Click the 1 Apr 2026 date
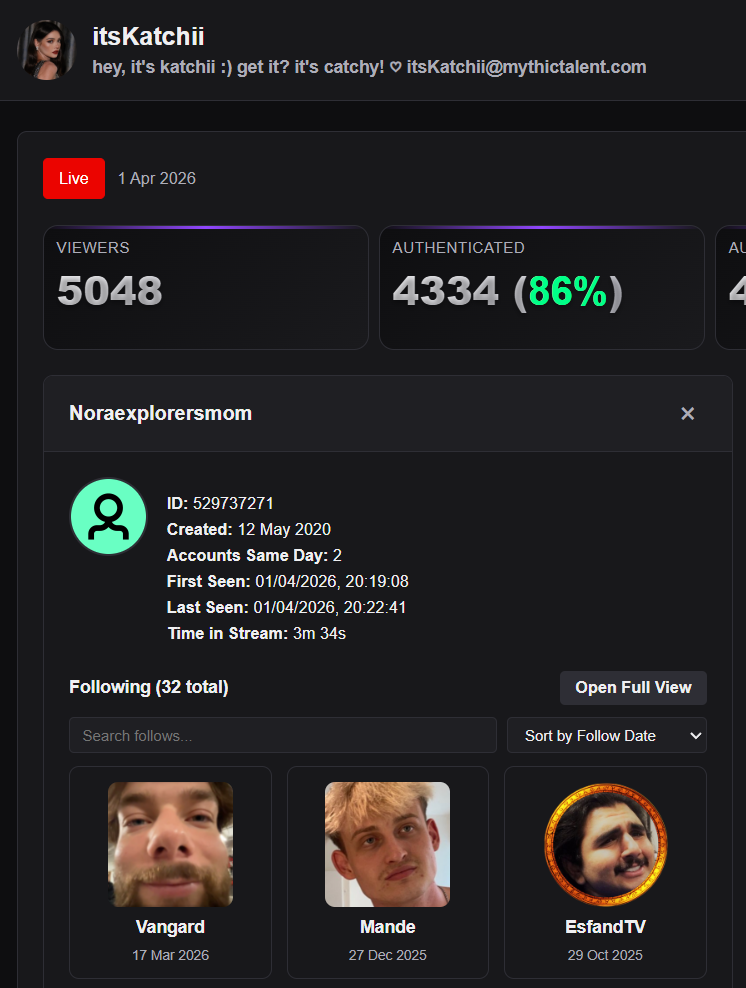The height and width of the screenshot is (988, 746). 157,178
